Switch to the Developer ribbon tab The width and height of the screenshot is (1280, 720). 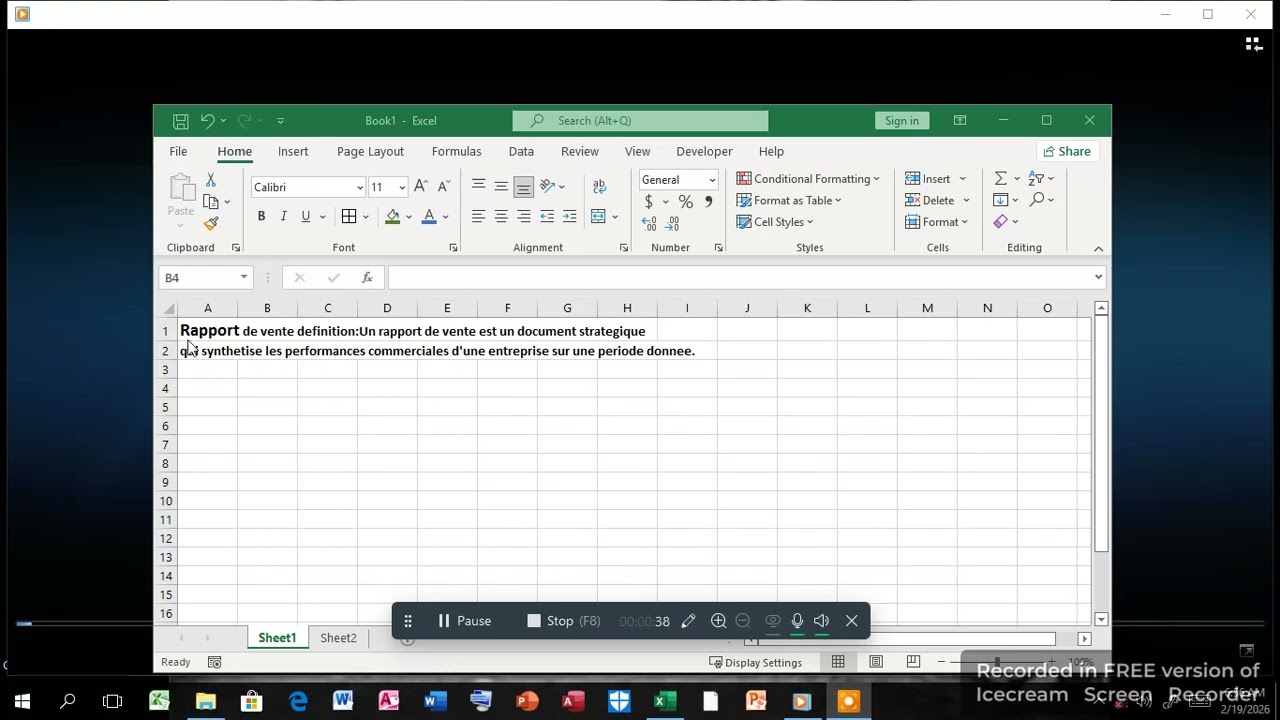pyautogui.click(x=704, y=151)
